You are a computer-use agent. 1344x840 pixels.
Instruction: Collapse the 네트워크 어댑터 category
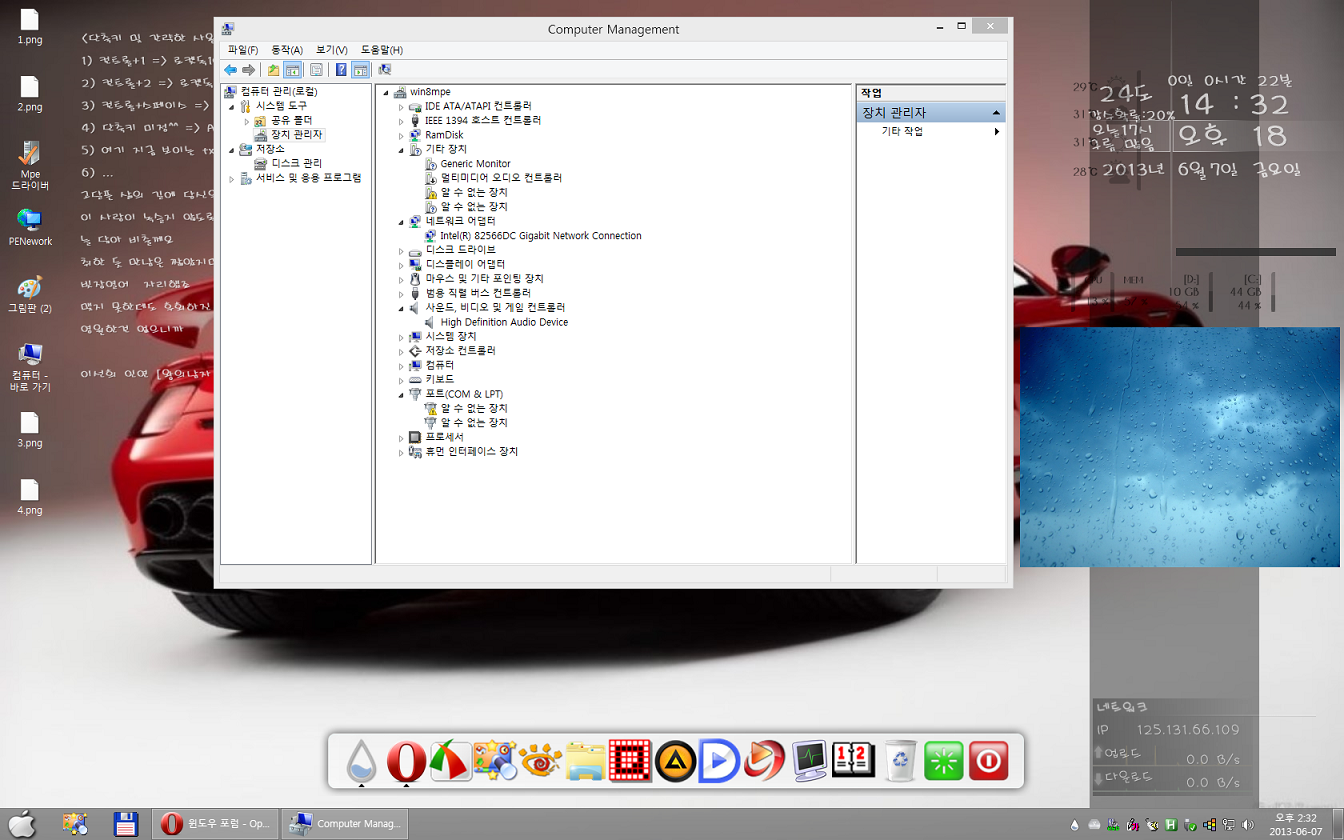401,221
